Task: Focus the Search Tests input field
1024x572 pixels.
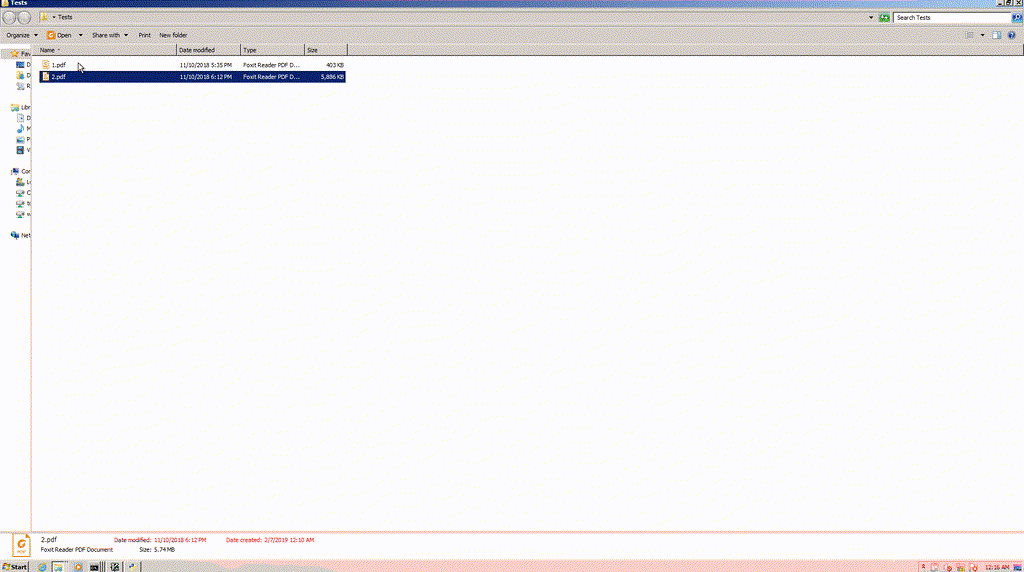Action: coord(952,18)
